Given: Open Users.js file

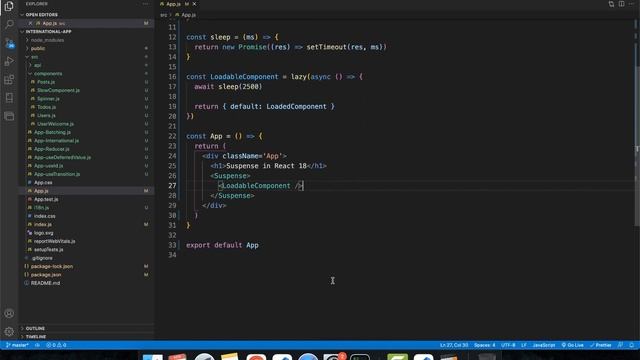Looking at the screenshot, I should coord(46,115).
